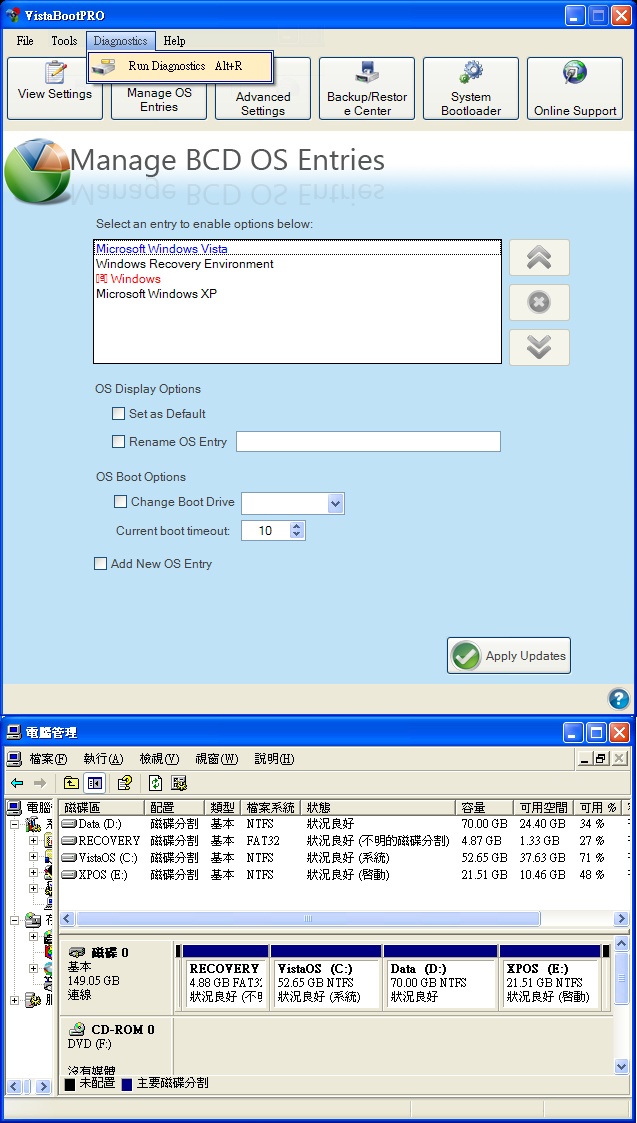The image size is (637, 1123).
Task: Click the right arrow of volume list horizontal scrollbar
Action: pos(621,918)
